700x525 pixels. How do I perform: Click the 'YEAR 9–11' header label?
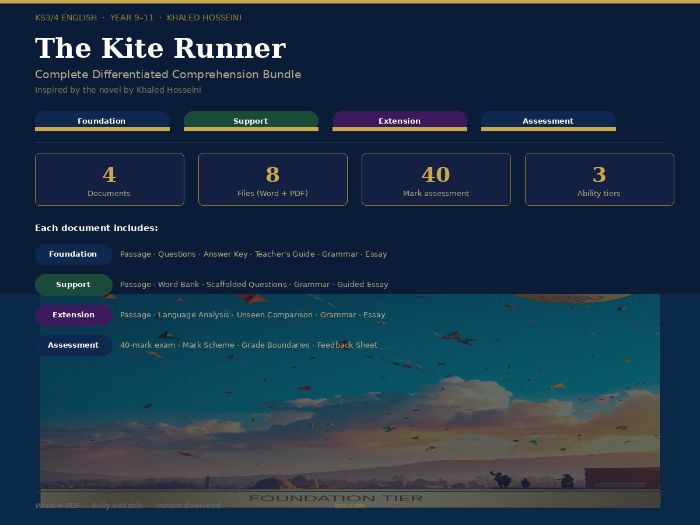[132, 18]
